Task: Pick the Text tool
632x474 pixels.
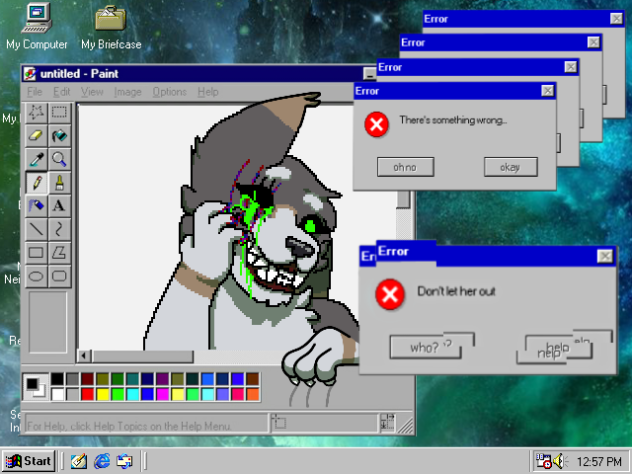Action: point(59,206)
